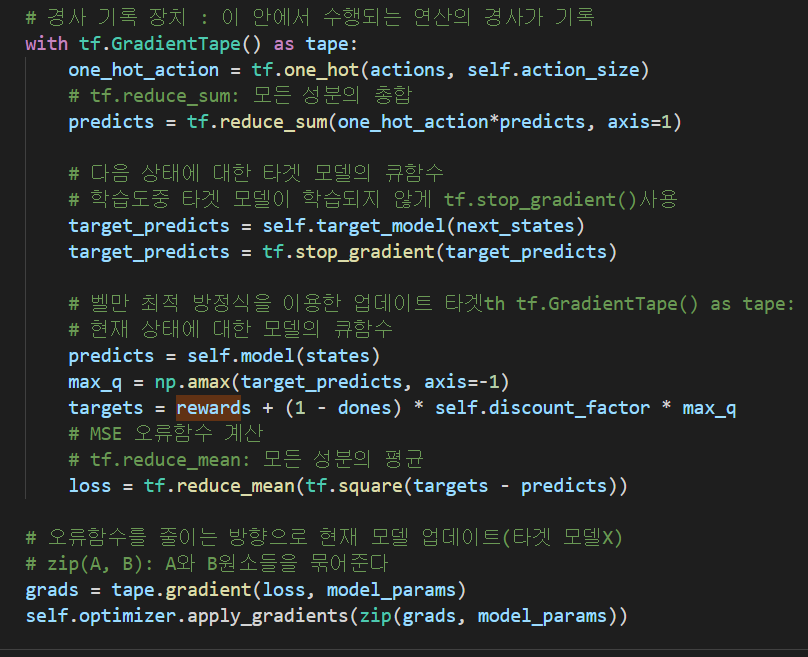Click grads variable on the tape.gradient line
Viewport: 808px width, 657px height.
pos(52,590)
